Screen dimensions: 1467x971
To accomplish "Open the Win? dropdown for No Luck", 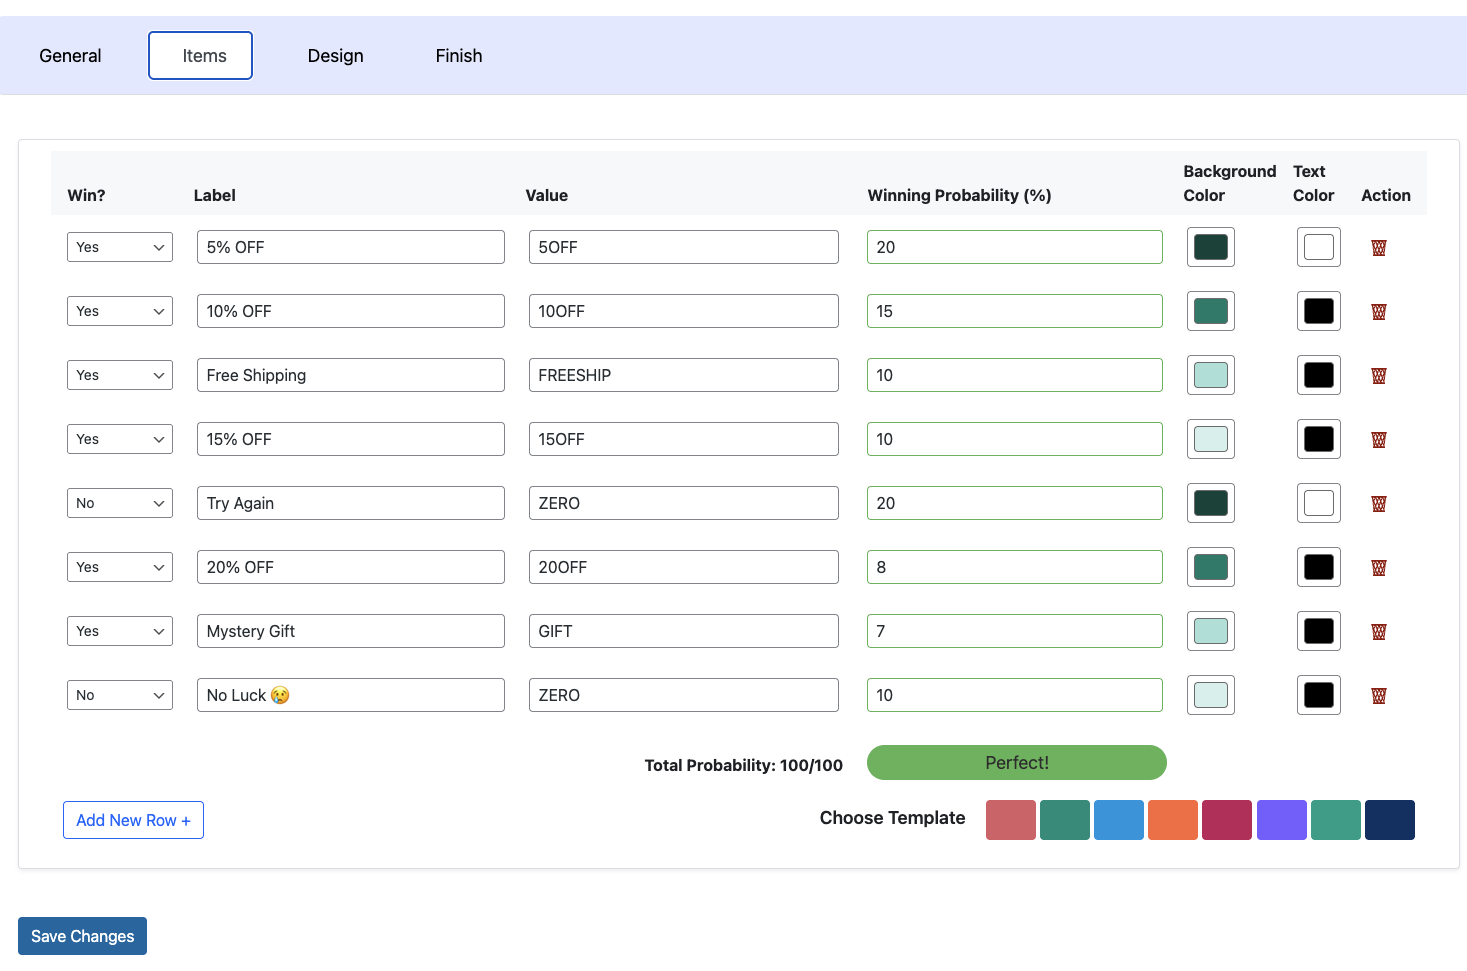I will click(x=119, y=695).
